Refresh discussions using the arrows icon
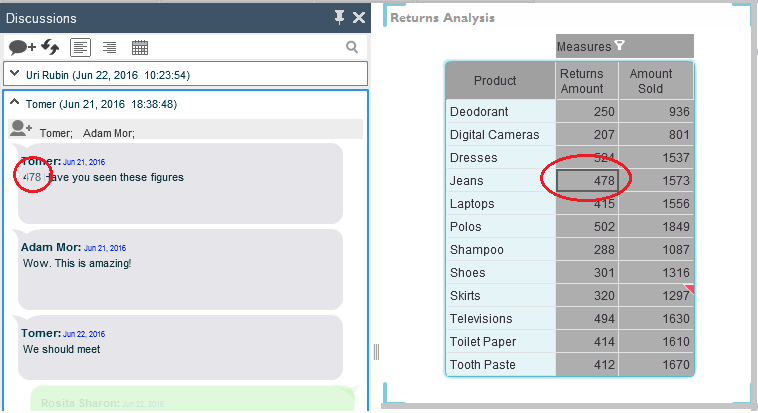The width and height of the screenshot is (758, 413). click(50, 47)
